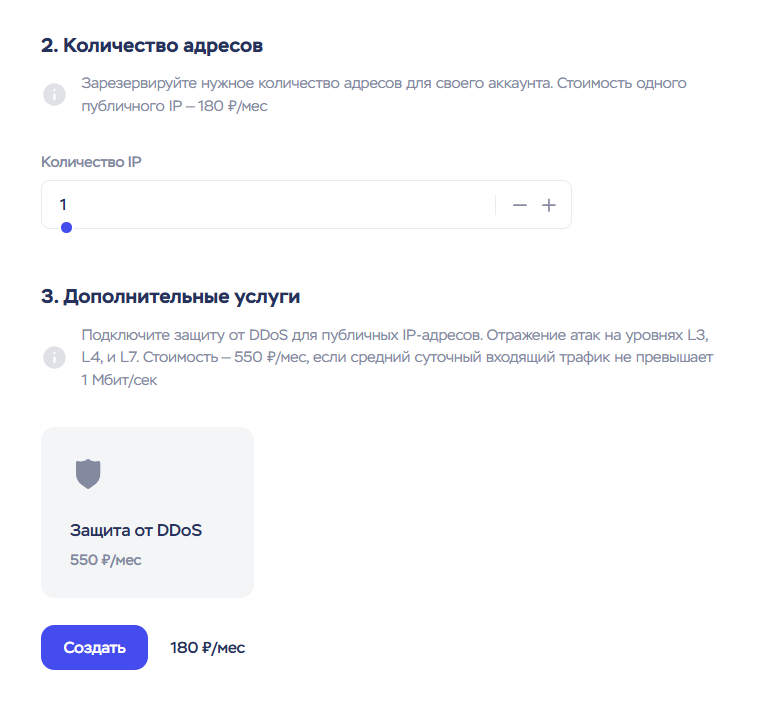Click the shield icon in DDoS card

[x=89, y=474]
